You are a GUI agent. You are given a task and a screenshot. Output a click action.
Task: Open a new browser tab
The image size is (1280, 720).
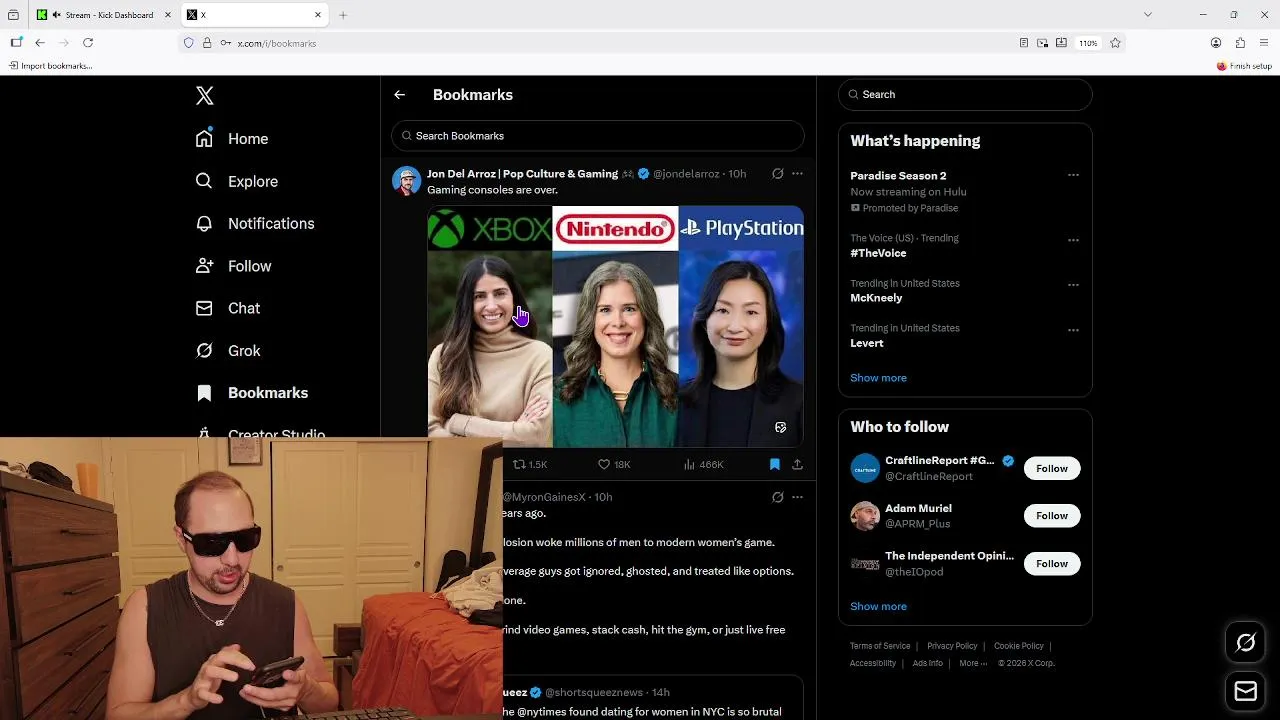(343, 15)
